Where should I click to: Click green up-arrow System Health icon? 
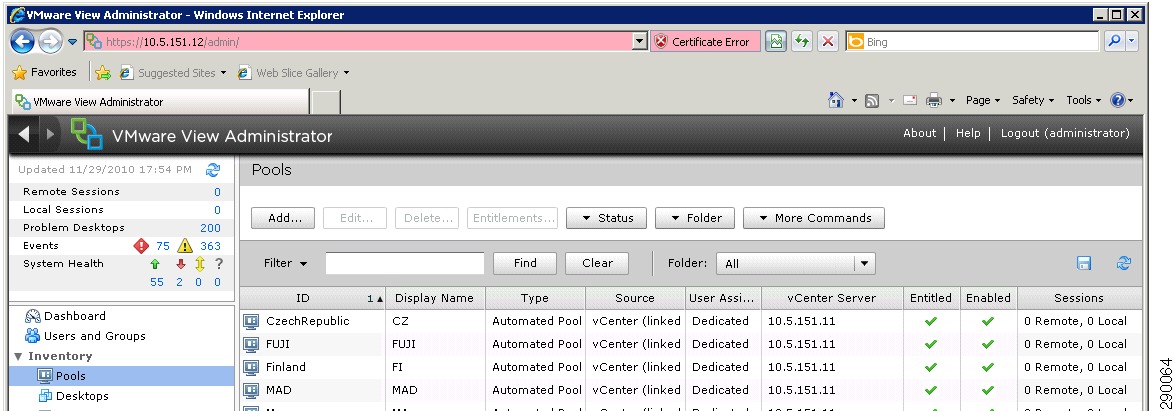[156, 264]
